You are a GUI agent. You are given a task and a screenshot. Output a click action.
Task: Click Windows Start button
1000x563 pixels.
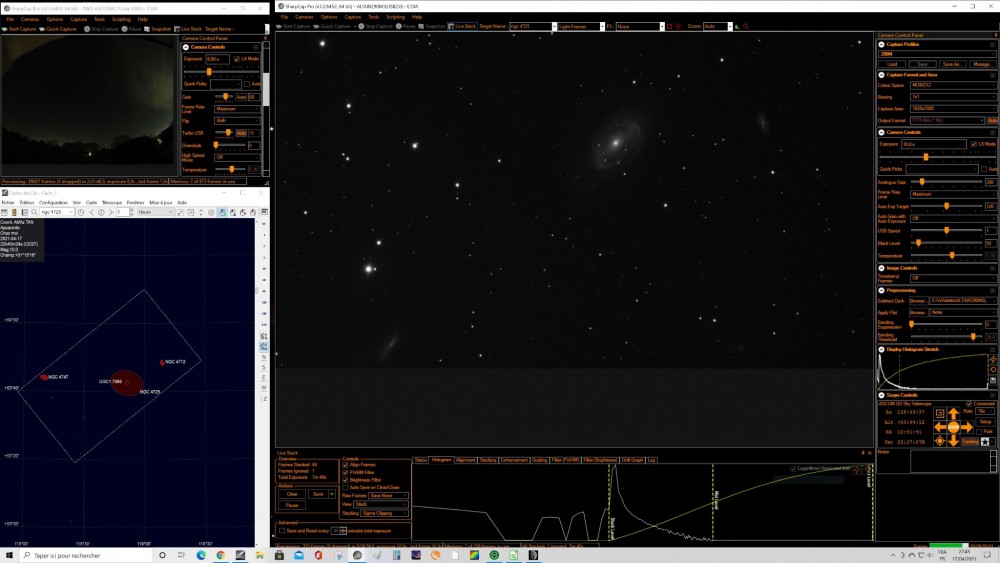coord(9,555)
